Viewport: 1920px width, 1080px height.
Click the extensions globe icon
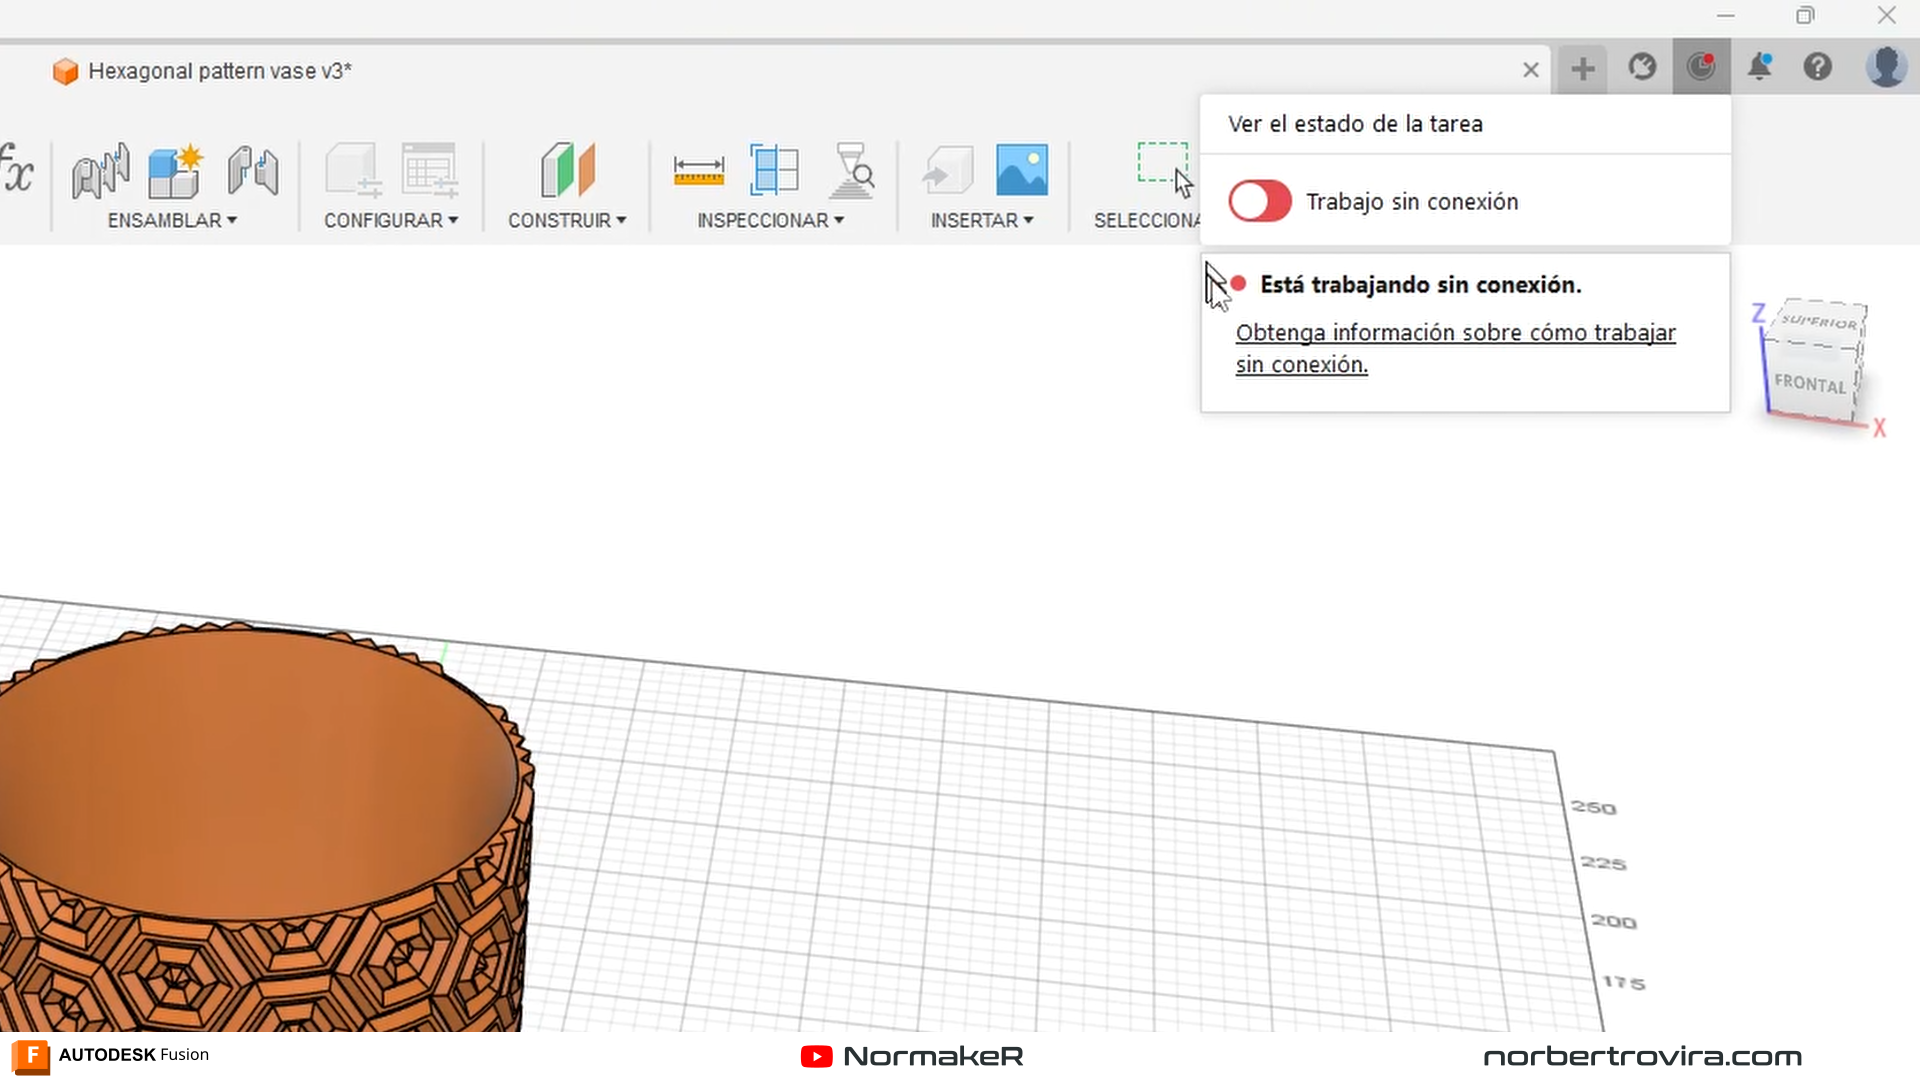coord(1642,68)
